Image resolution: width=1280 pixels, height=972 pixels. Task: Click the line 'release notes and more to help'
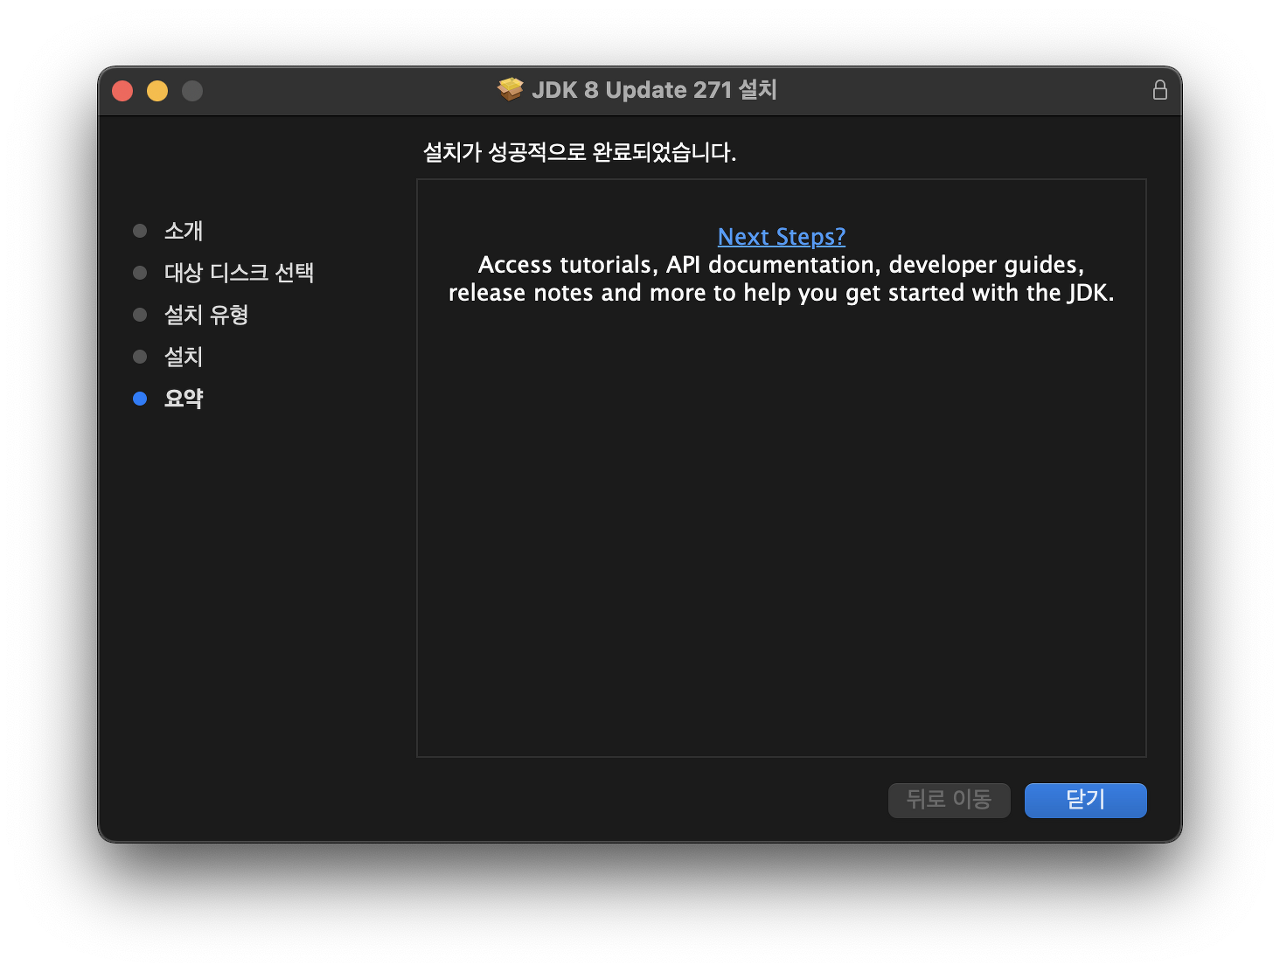click(781, 293)
